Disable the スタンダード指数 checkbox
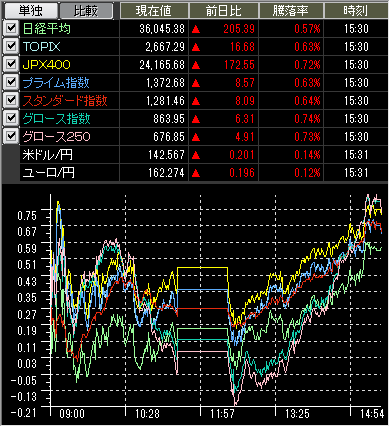Screen dimensions: 390x427 [11, 100]
